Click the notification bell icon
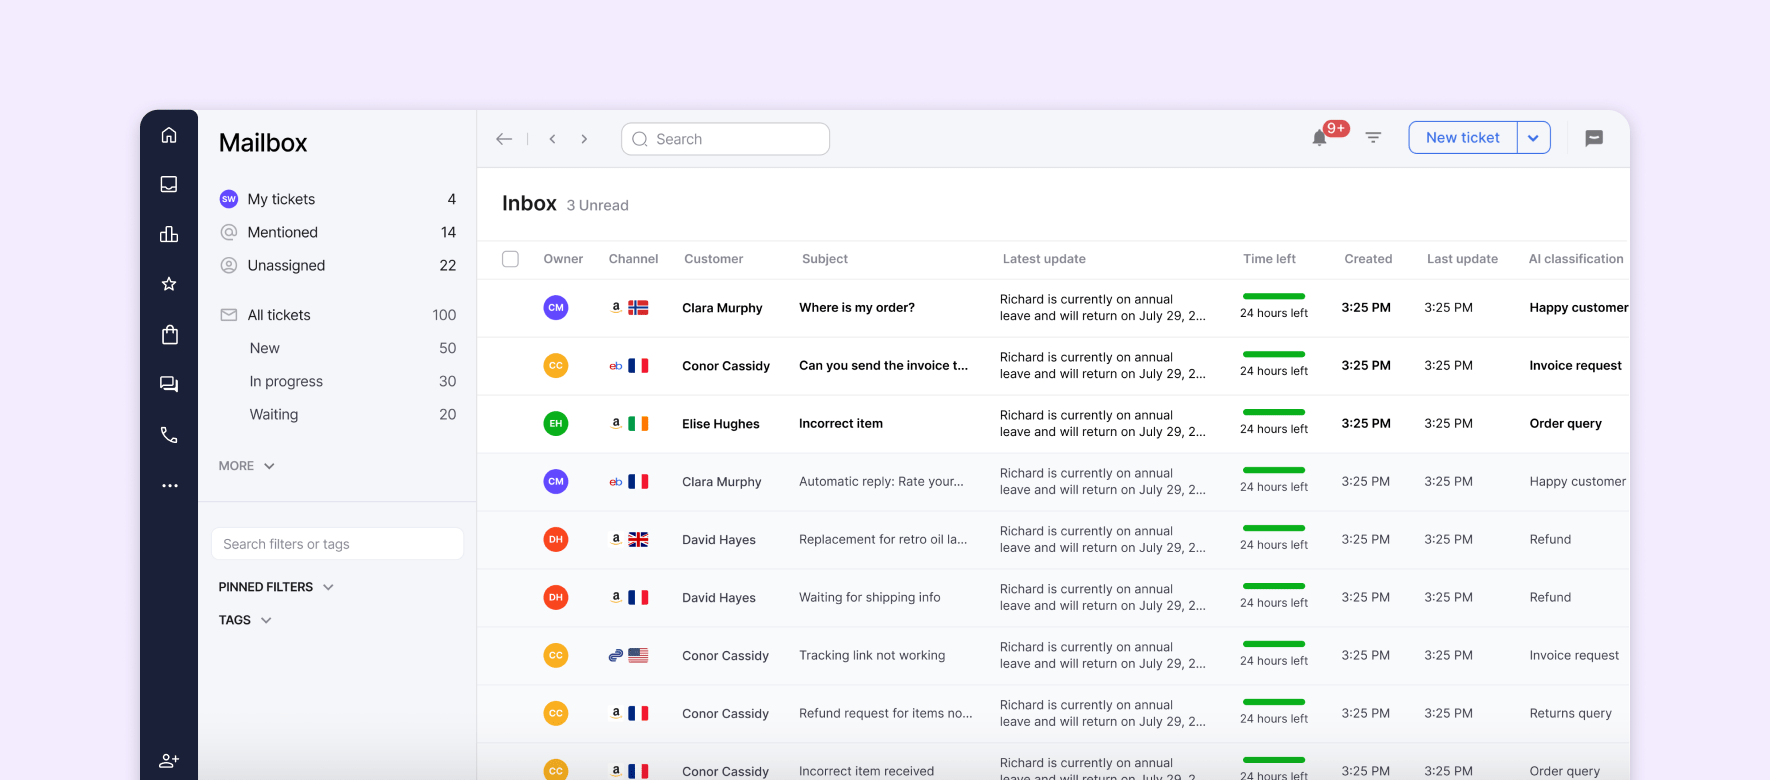1770x780 pixels. 1319,138
